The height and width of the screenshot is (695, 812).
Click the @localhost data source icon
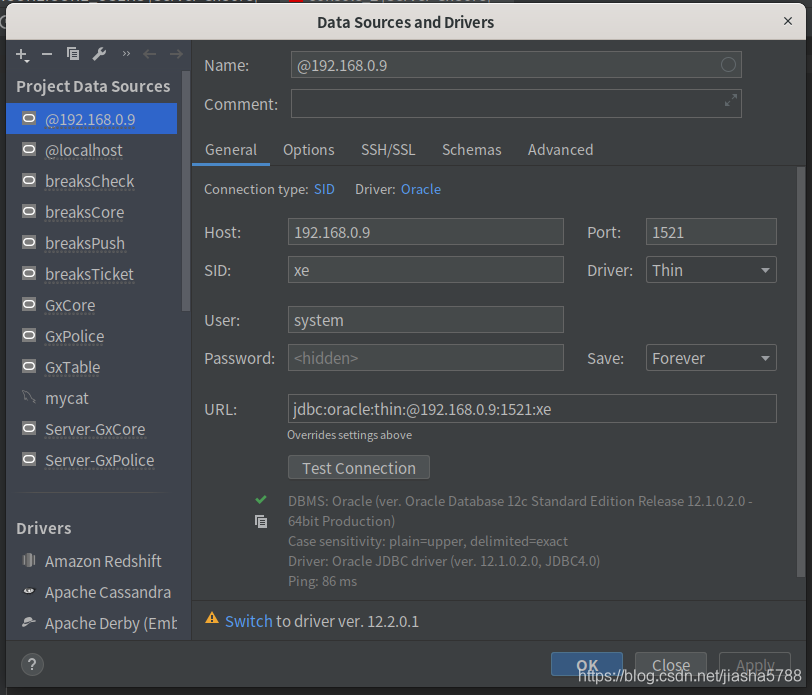point(29,150)
